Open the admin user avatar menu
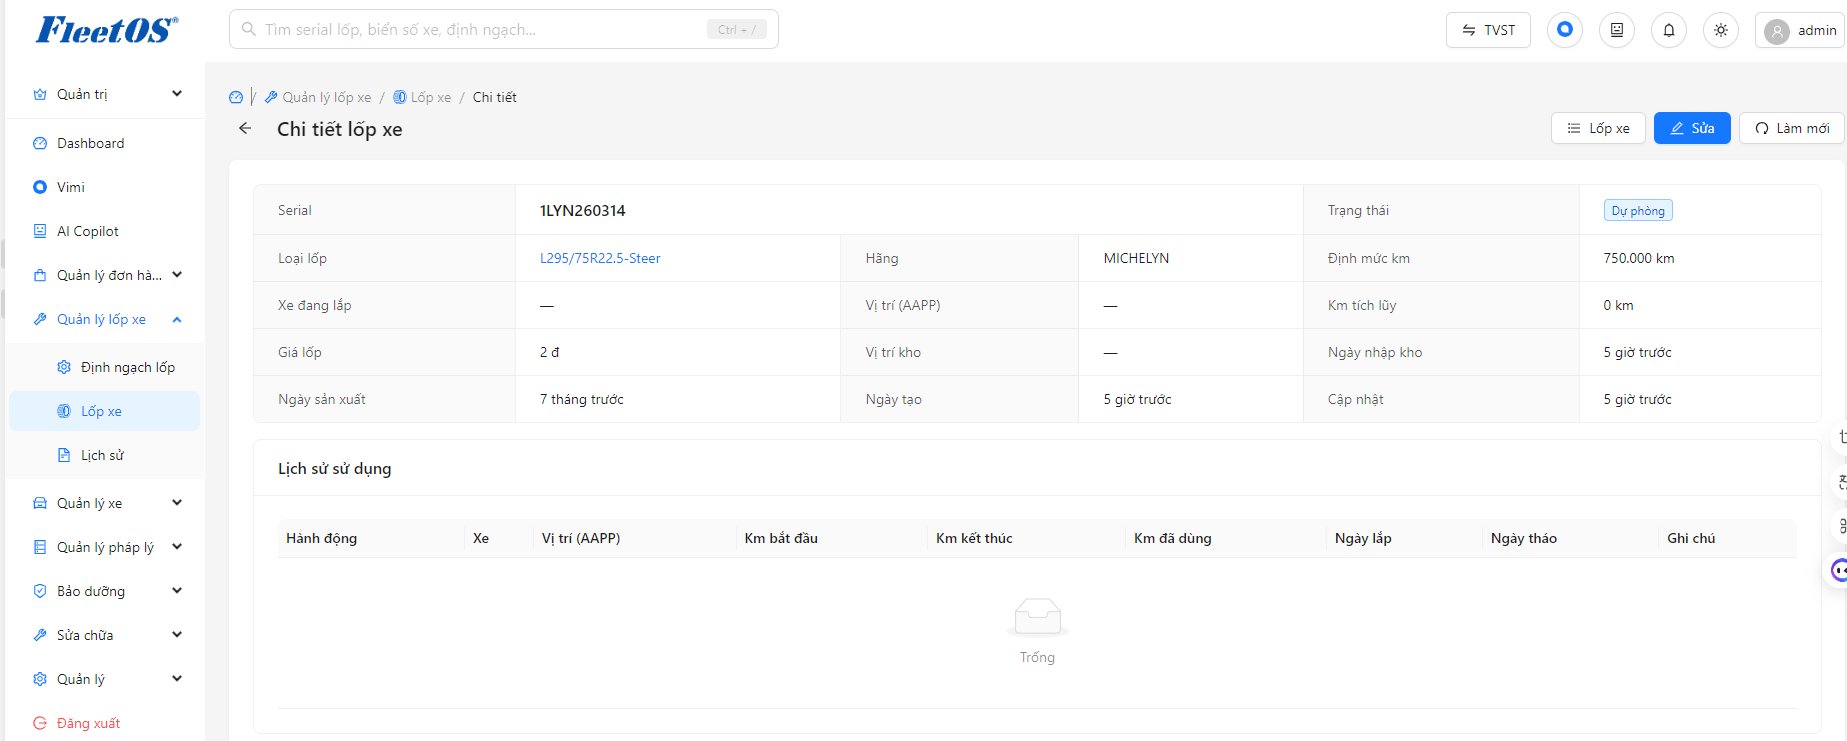Image resolution: width=1847 pixels, height=741 pixels. [1801, 30]
